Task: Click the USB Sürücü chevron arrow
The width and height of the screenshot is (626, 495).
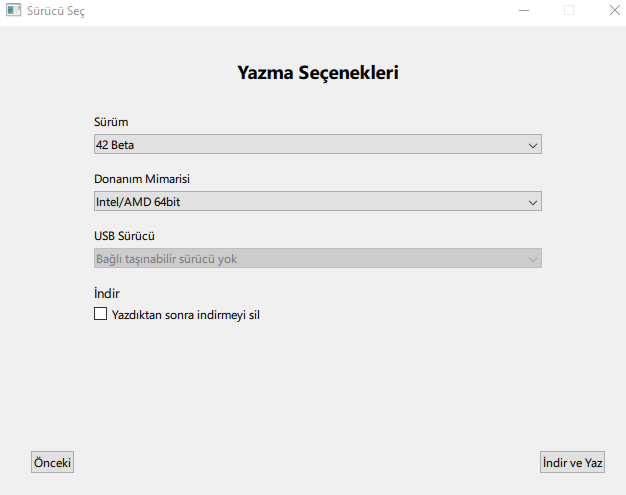Action: tap(532, 259)
